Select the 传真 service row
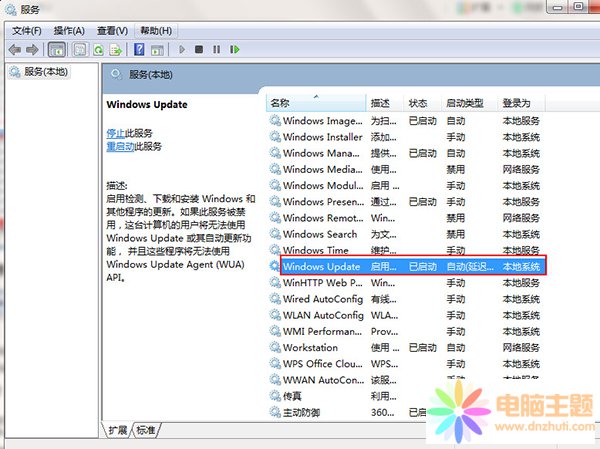The width and height of the screenshot is (600, 449). coord(347,396)
